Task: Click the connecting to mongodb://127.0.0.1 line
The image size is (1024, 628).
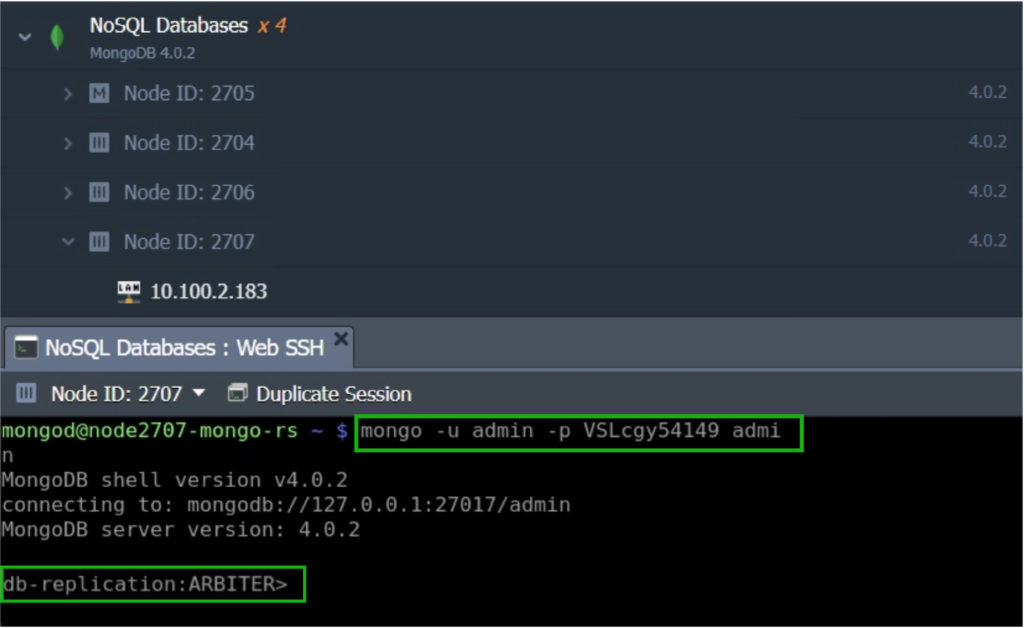Action: 286,505
